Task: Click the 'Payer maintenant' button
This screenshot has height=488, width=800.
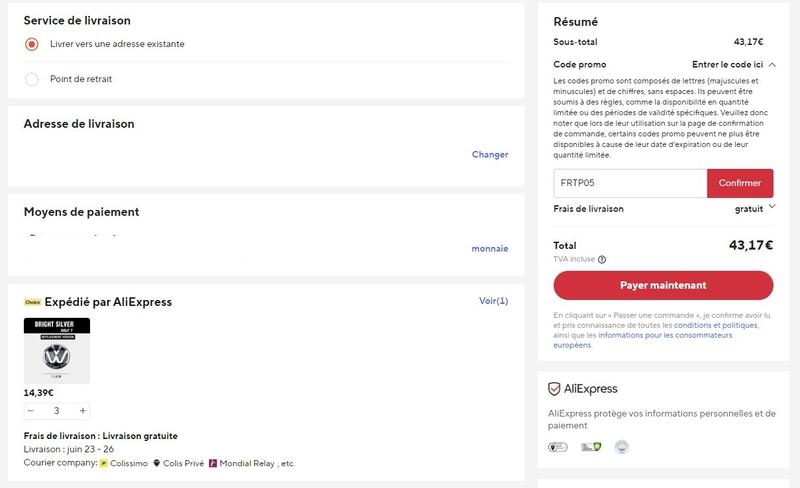Action: 663,285
